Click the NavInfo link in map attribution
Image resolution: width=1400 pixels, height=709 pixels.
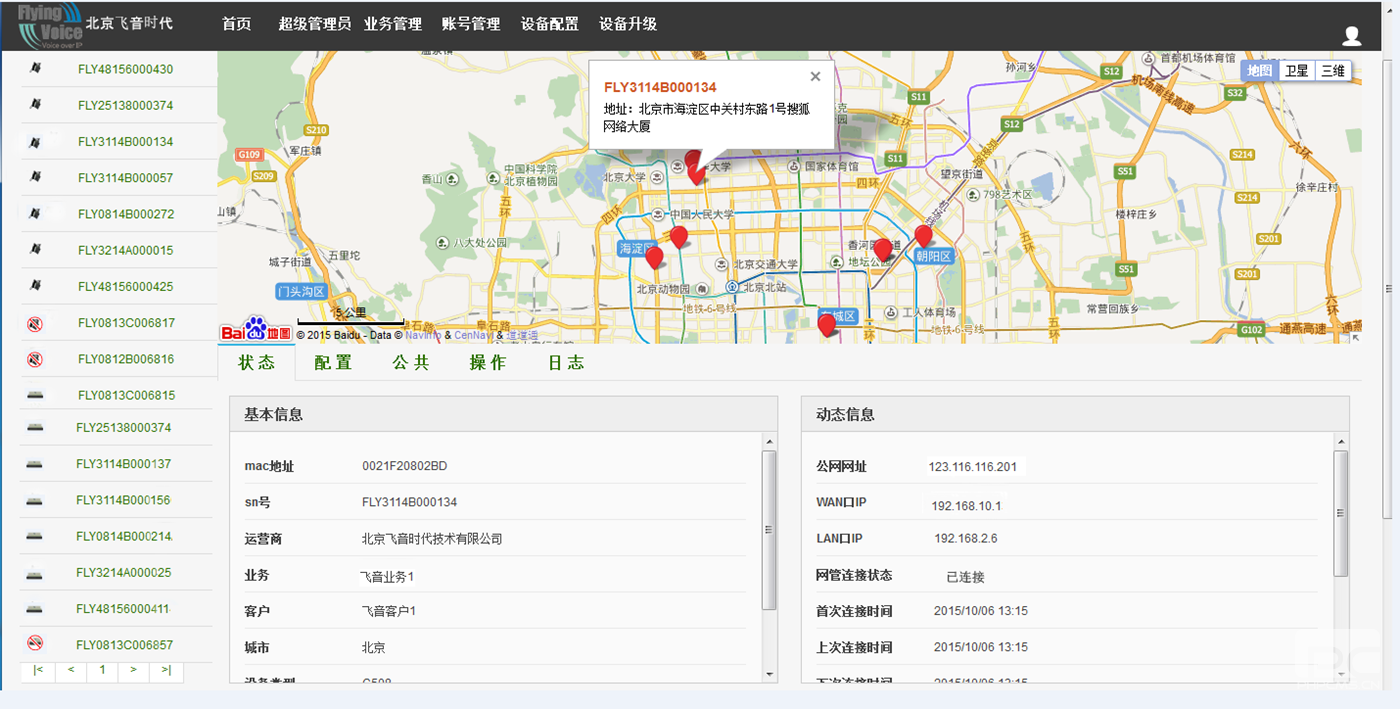click(422, 335)
